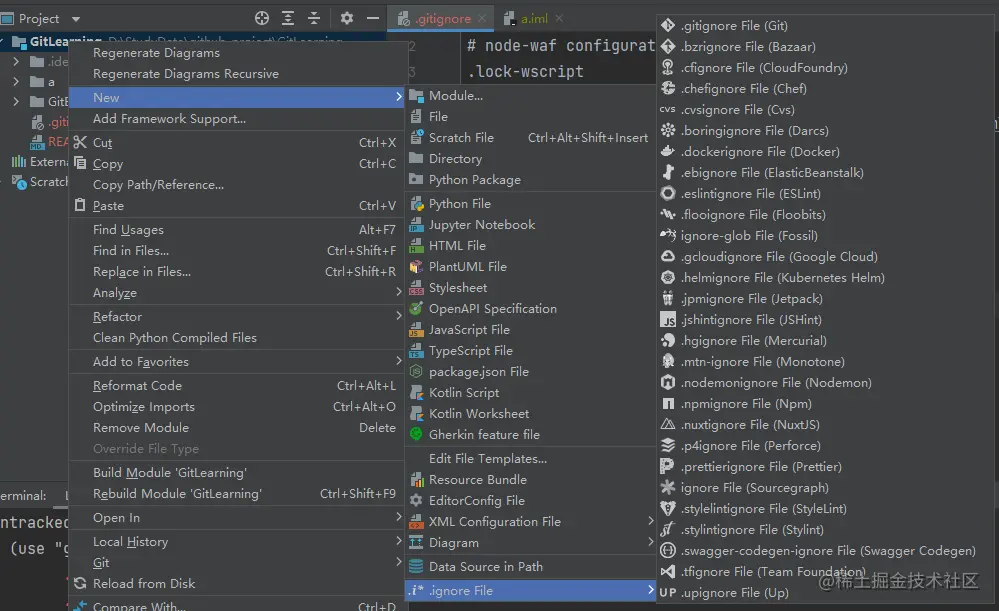Close the a.iml tab
Screen dimensions: 999x611
tap(559, 18)
